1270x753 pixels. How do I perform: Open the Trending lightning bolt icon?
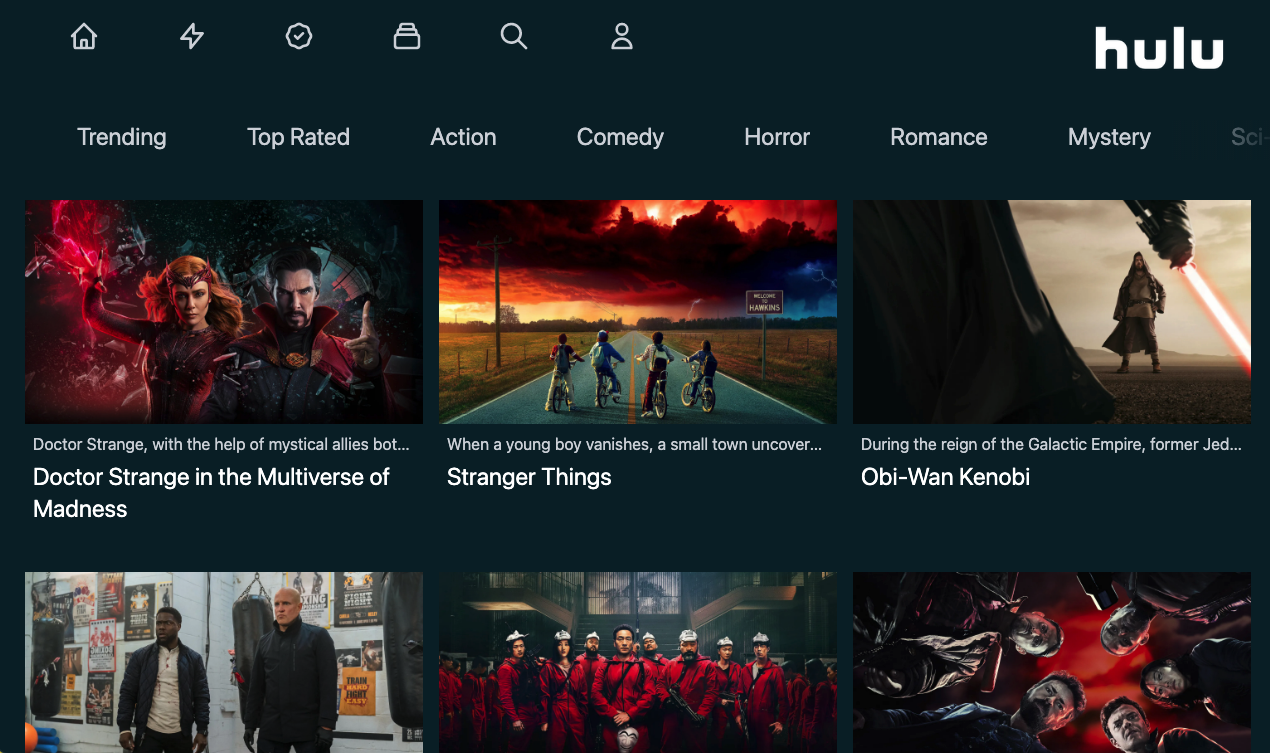[x=192, y=37]
